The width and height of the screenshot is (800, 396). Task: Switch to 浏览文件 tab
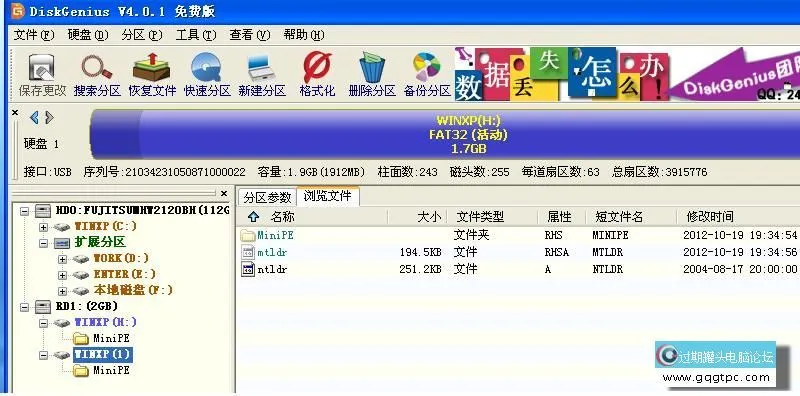pyautogui.click(x=328, y=196)
